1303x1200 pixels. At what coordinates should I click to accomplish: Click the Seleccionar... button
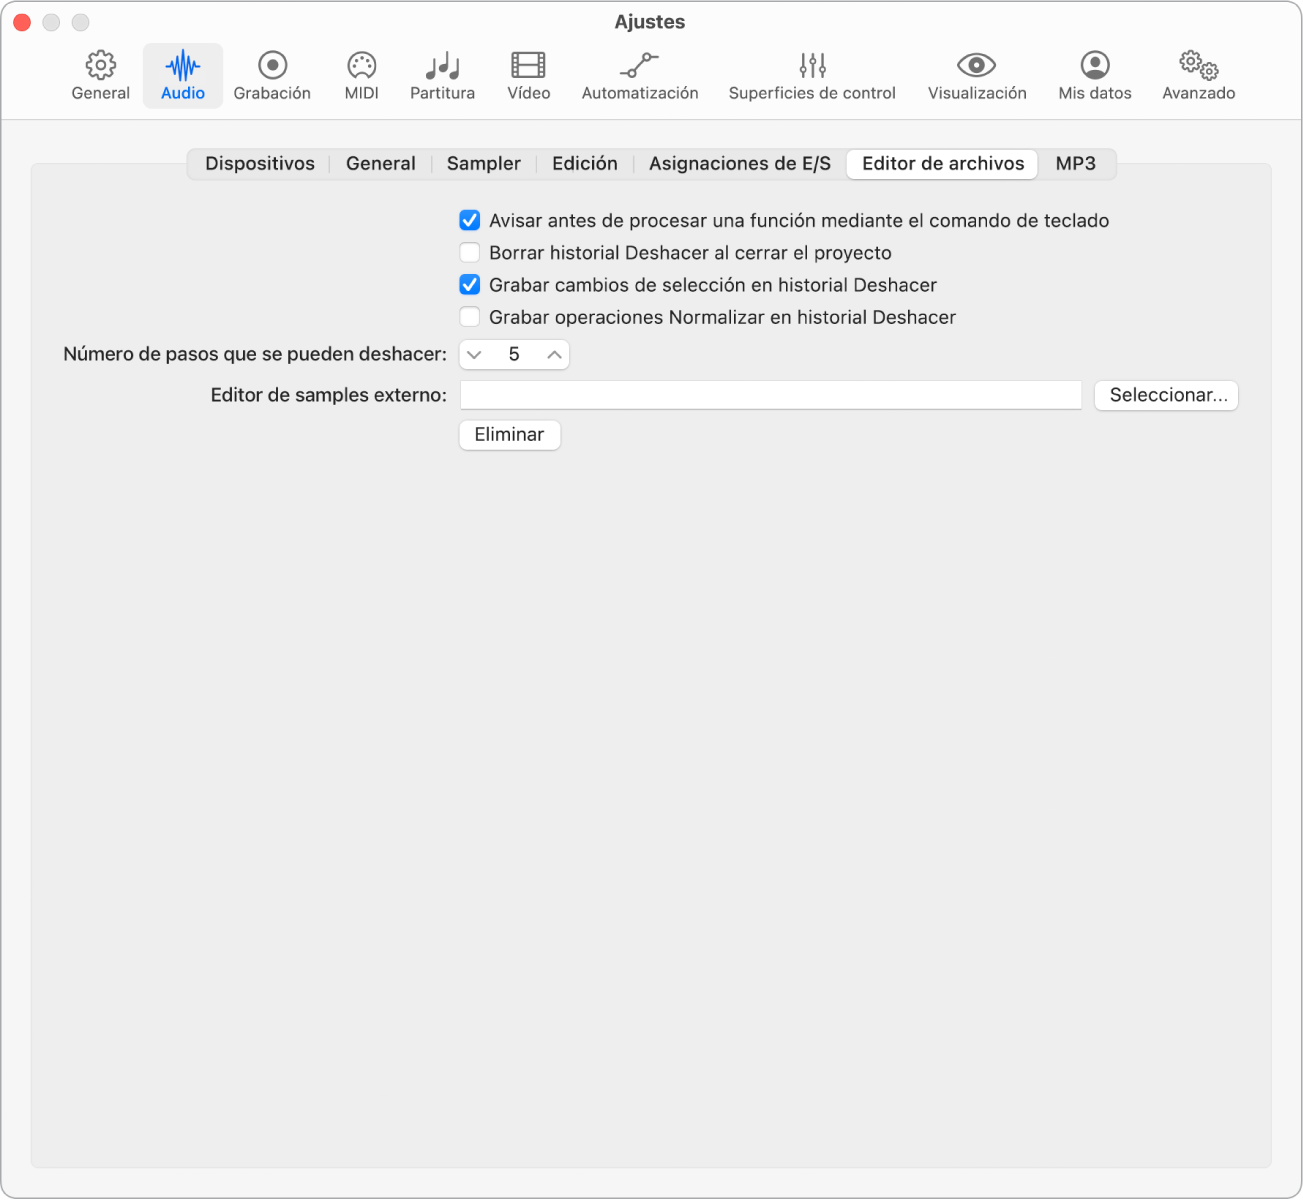tap(1167, 395)
